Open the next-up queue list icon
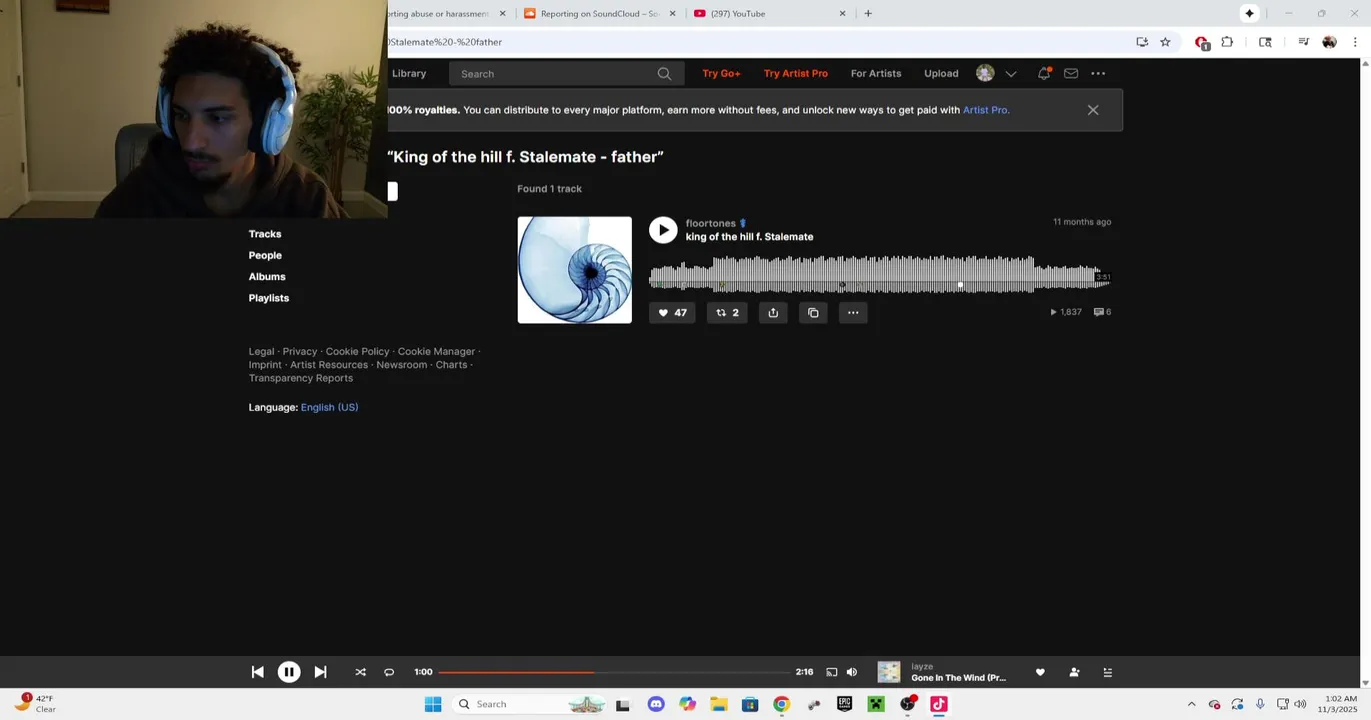Image resolution: width=1371 pixels, height=720 pixels. click(1107, 672)
